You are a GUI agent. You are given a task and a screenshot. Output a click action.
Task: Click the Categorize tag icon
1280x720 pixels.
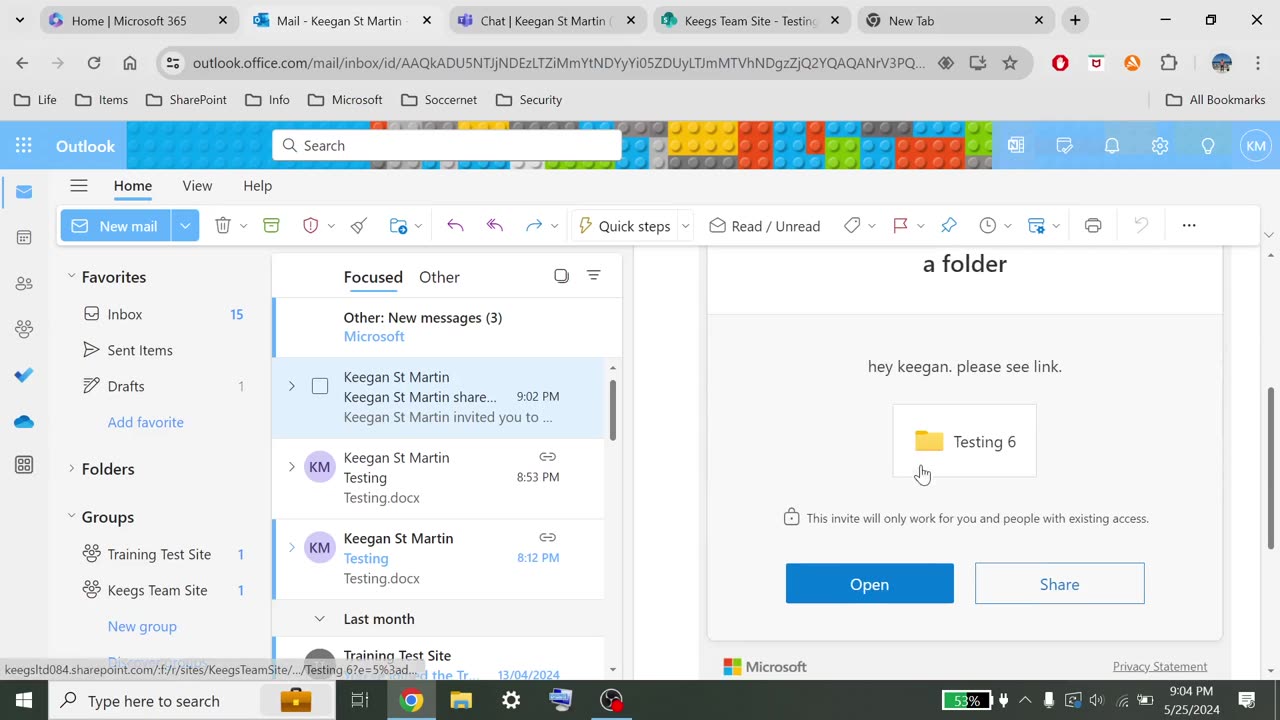click(852, 226)
